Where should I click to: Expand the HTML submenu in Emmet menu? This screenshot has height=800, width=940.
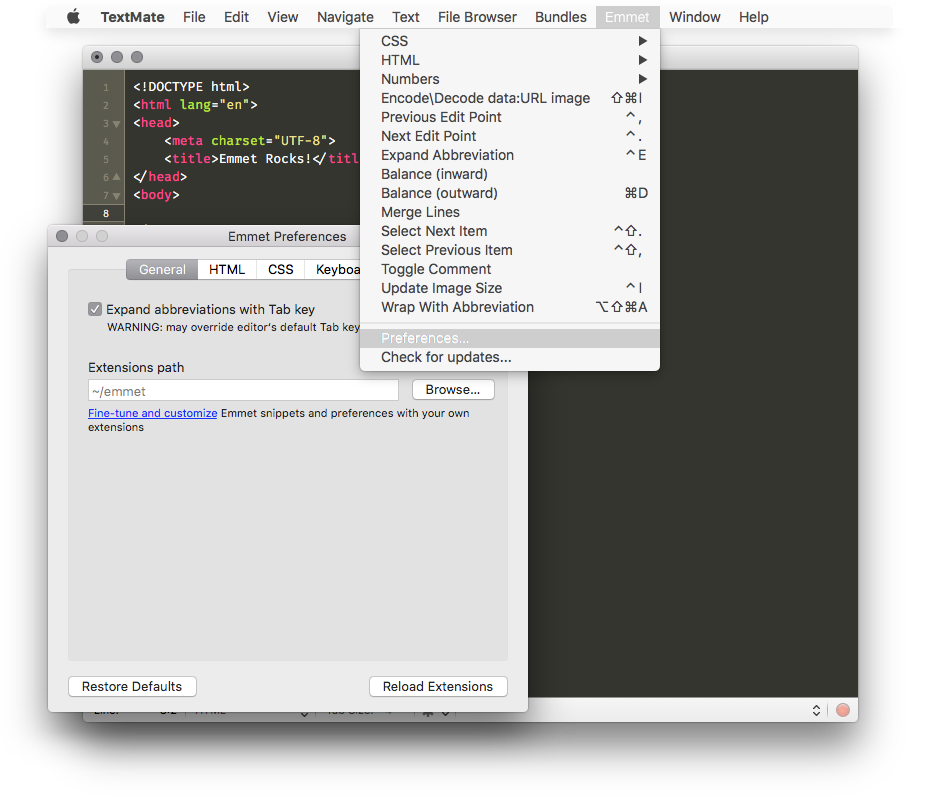(x=510, y=60)
